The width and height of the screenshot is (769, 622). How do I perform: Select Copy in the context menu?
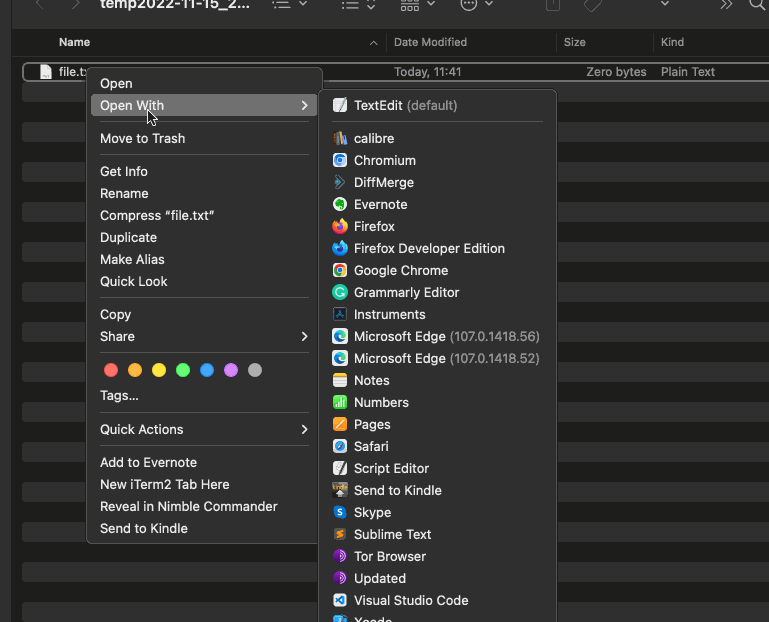204,314
